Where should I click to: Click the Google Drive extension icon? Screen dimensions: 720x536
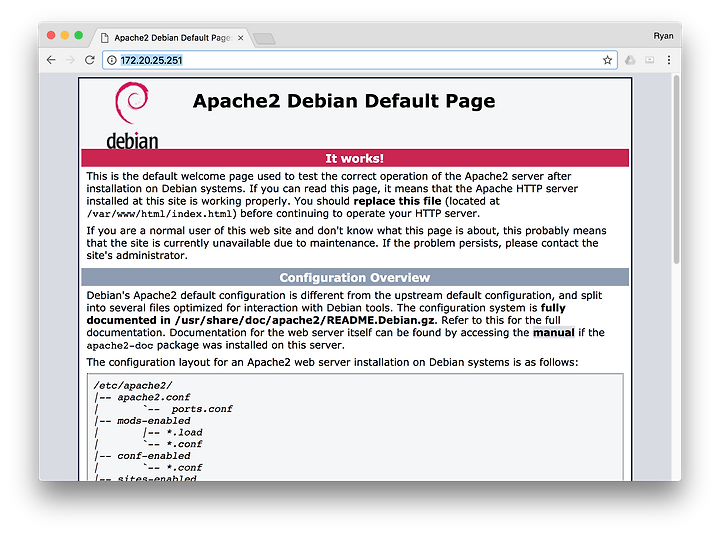630,60
